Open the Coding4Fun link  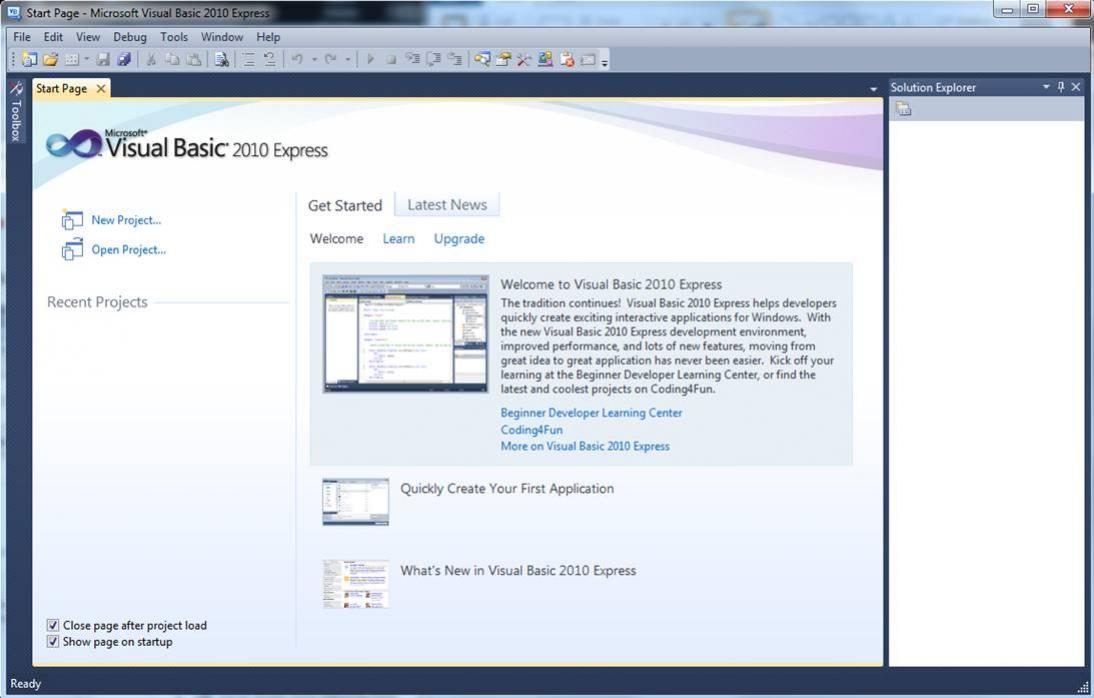(x=532, y=430)
